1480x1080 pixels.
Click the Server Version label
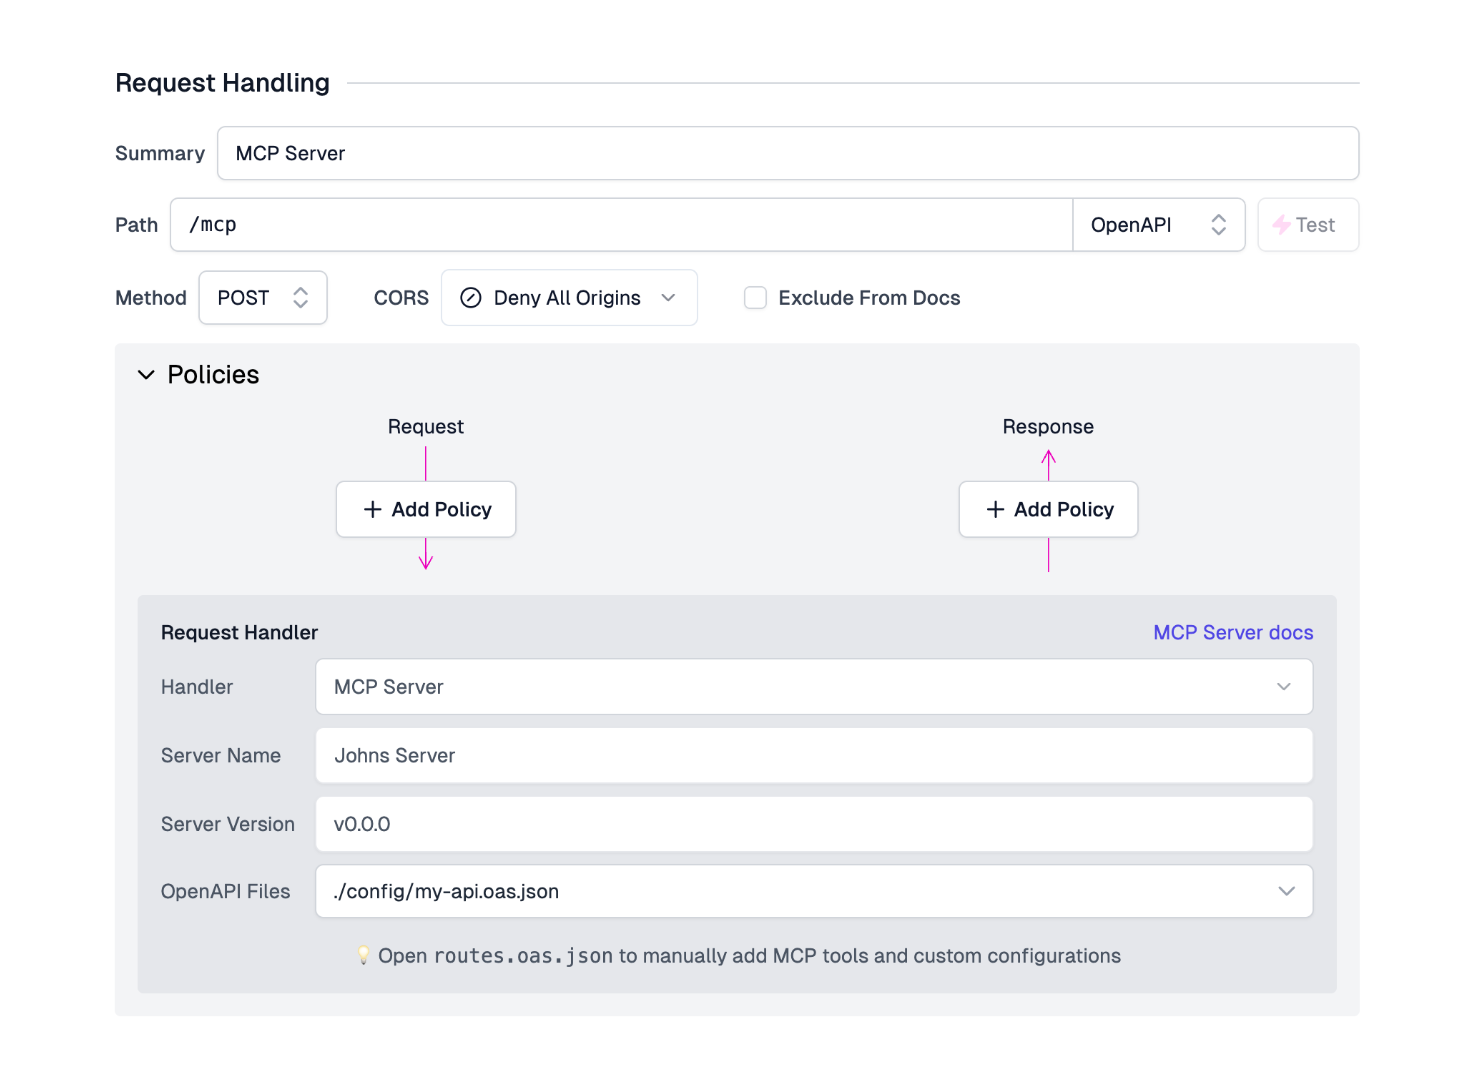pyautogui.click(x=228, y=824)
